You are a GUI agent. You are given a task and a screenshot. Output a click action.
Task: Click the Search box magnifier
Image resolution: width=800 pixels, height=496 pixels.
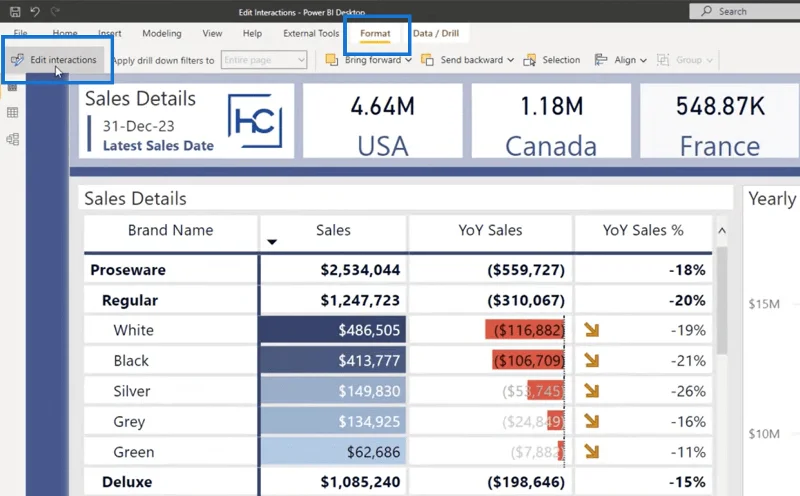tap(707, 11)
